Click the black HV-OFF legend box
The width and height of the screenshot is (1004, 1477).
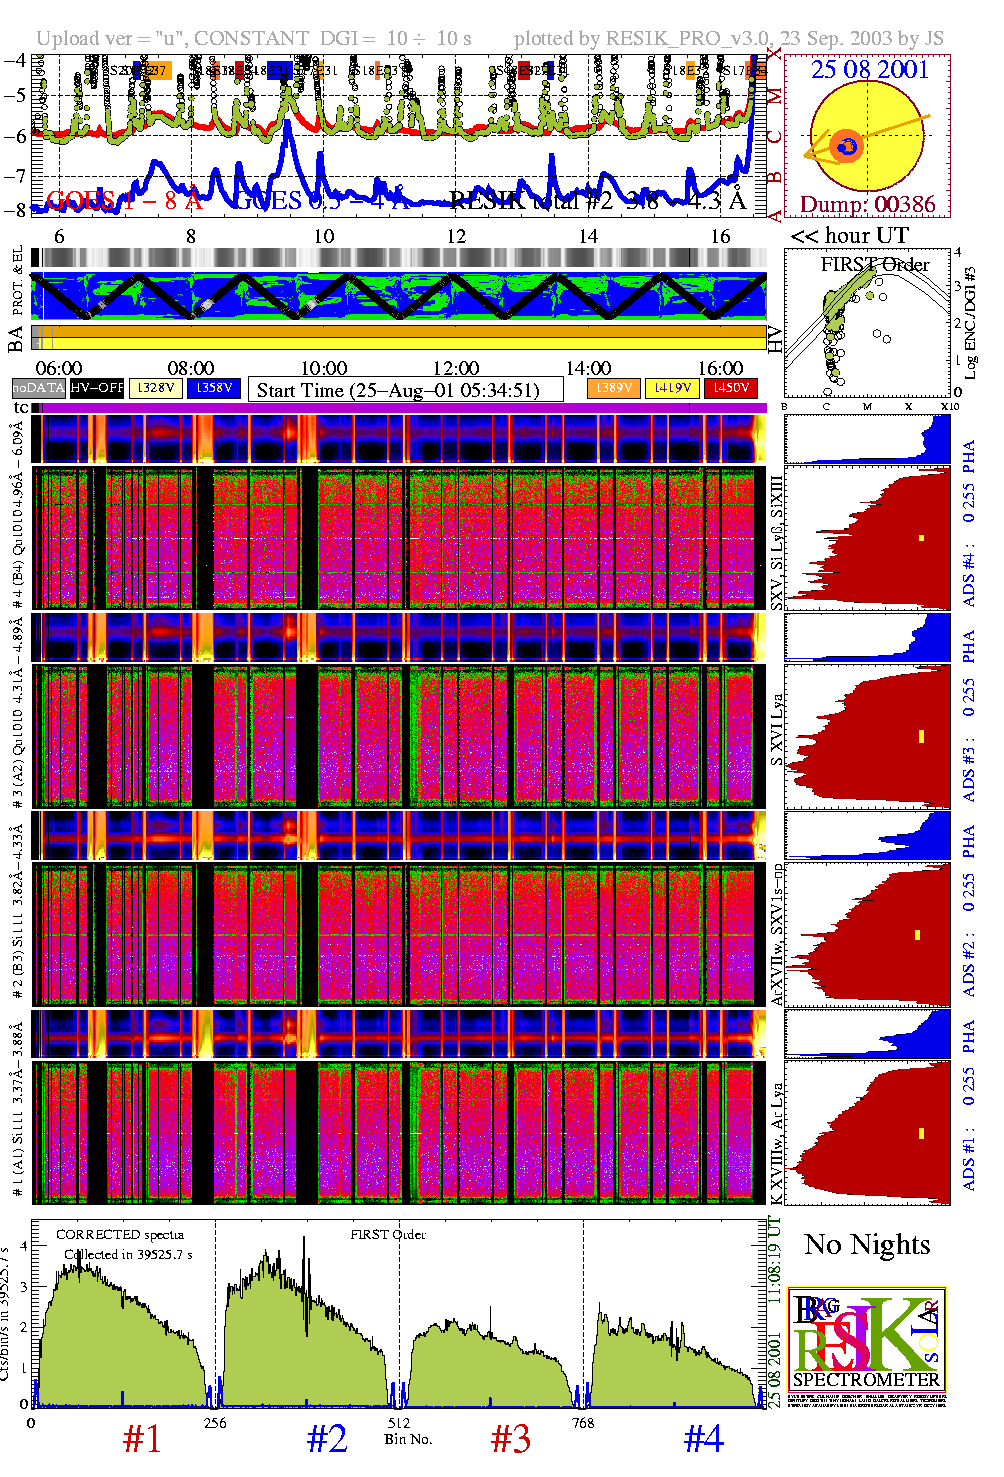(x=97, y=388)
